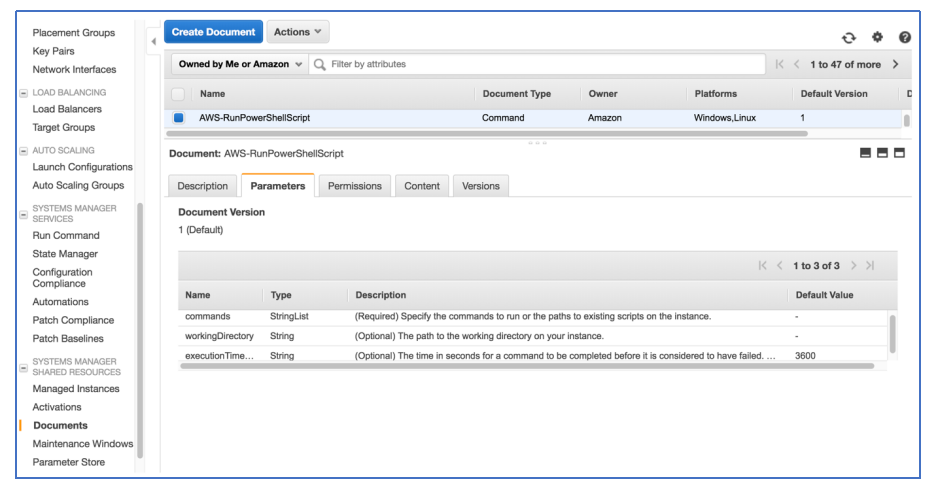This screenshot has width=933, height=485.
Task: Sort documents by Name column header
Action: (212, 94)
